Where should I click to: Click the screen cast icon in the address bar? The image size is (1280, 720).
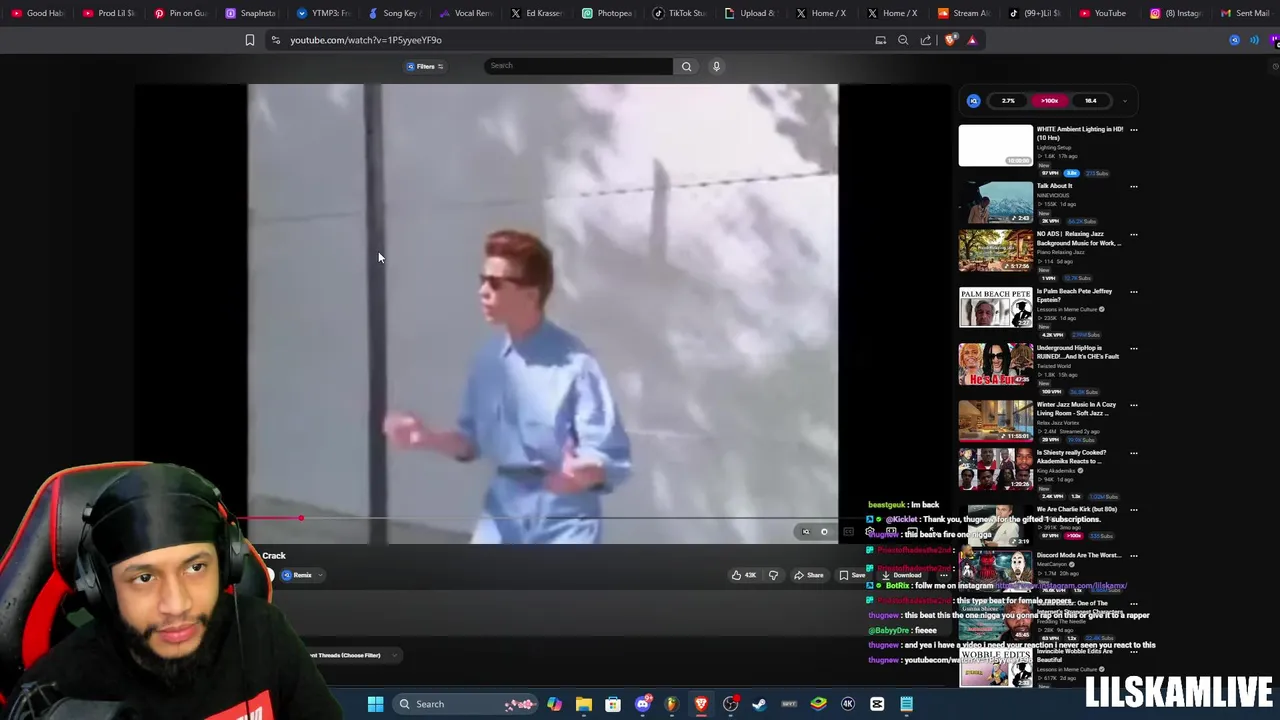point(881,40)
